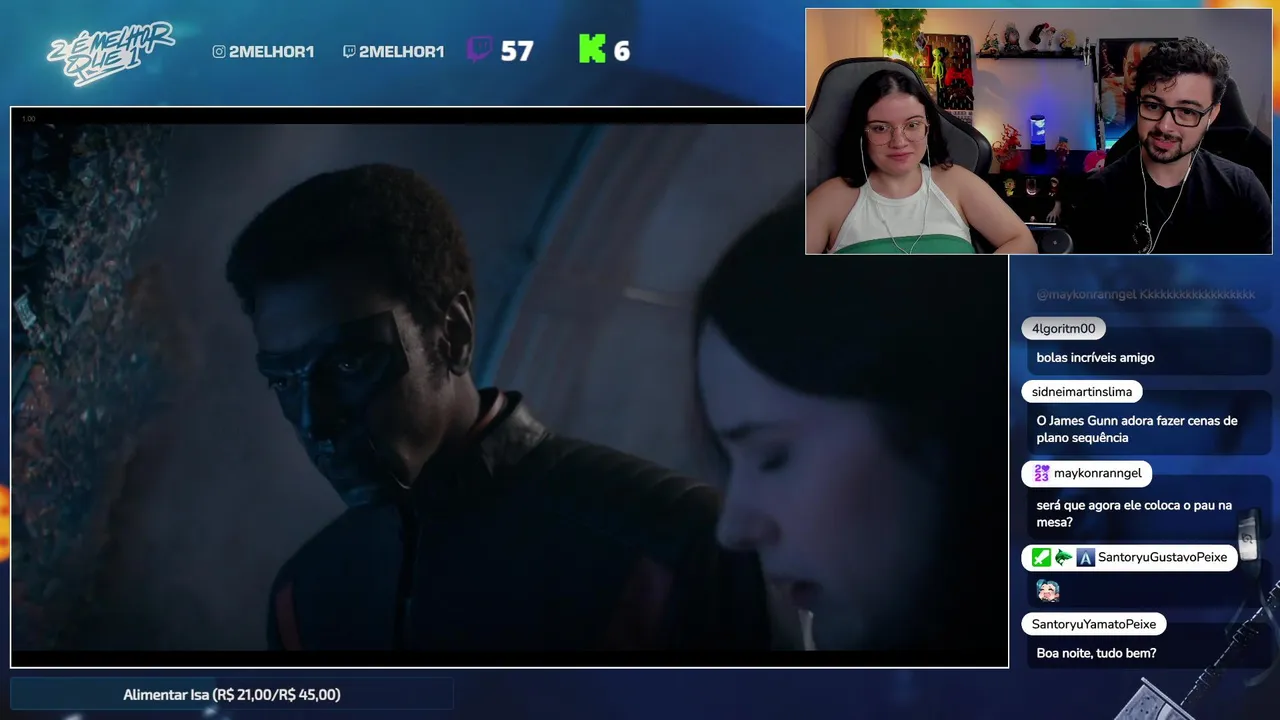Click the username SantoryuYamatoPeixe
The height and width of the screenshot is (720, 1280).
1094,624
